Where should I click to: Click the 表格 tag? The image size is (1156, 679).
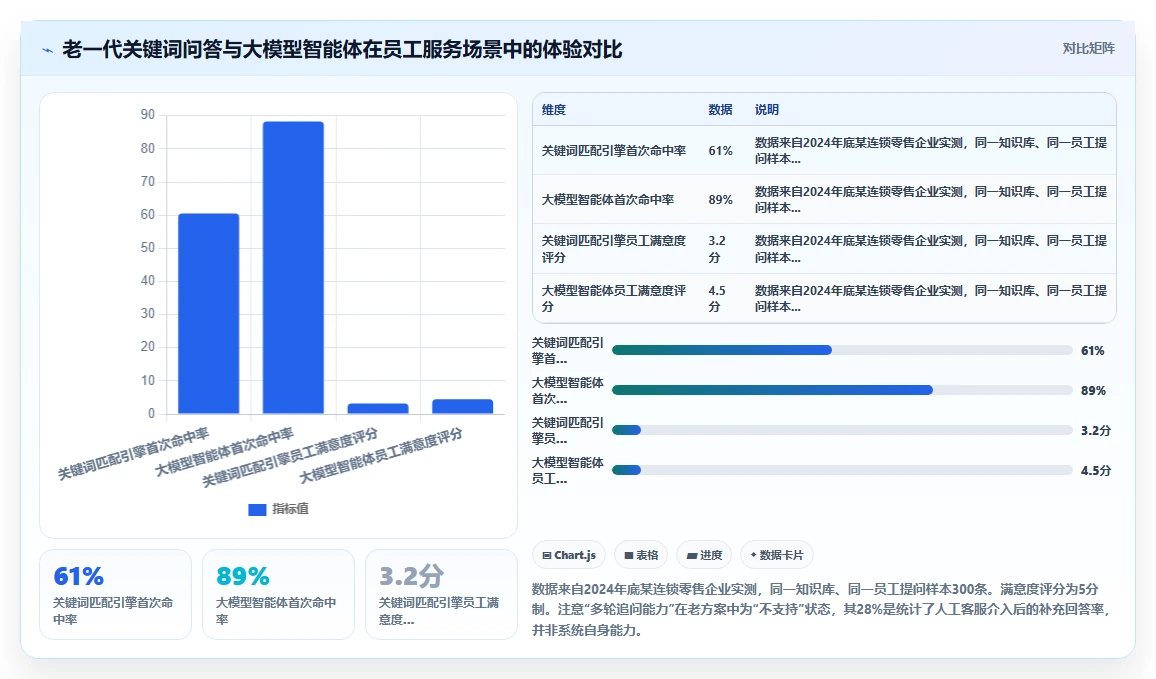click(x=641, y=555)
